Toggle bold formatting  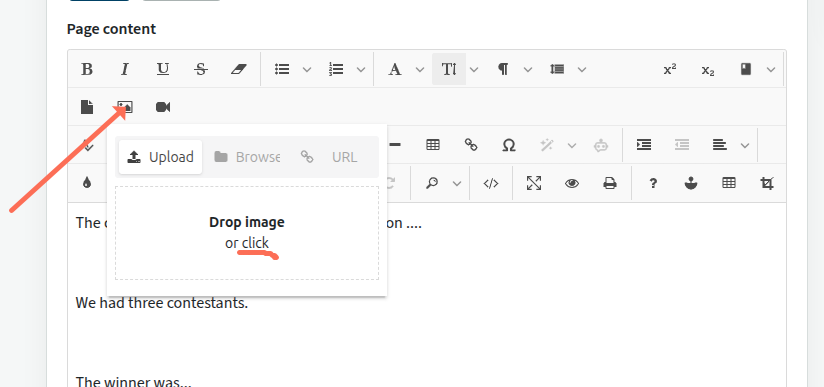tap(87, 69)
